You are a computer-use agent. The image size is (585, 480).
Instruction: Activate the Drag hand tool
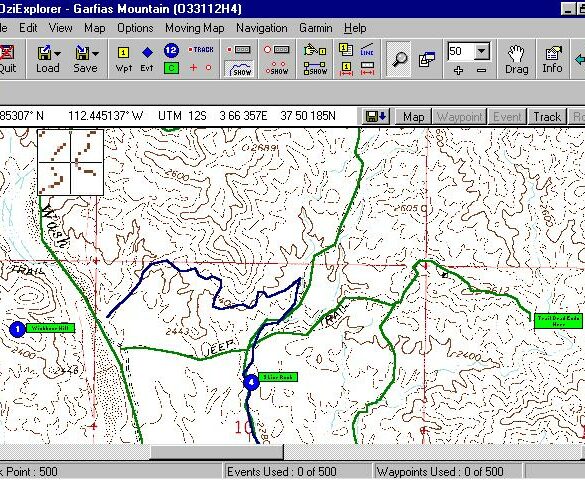click(517, 59)
